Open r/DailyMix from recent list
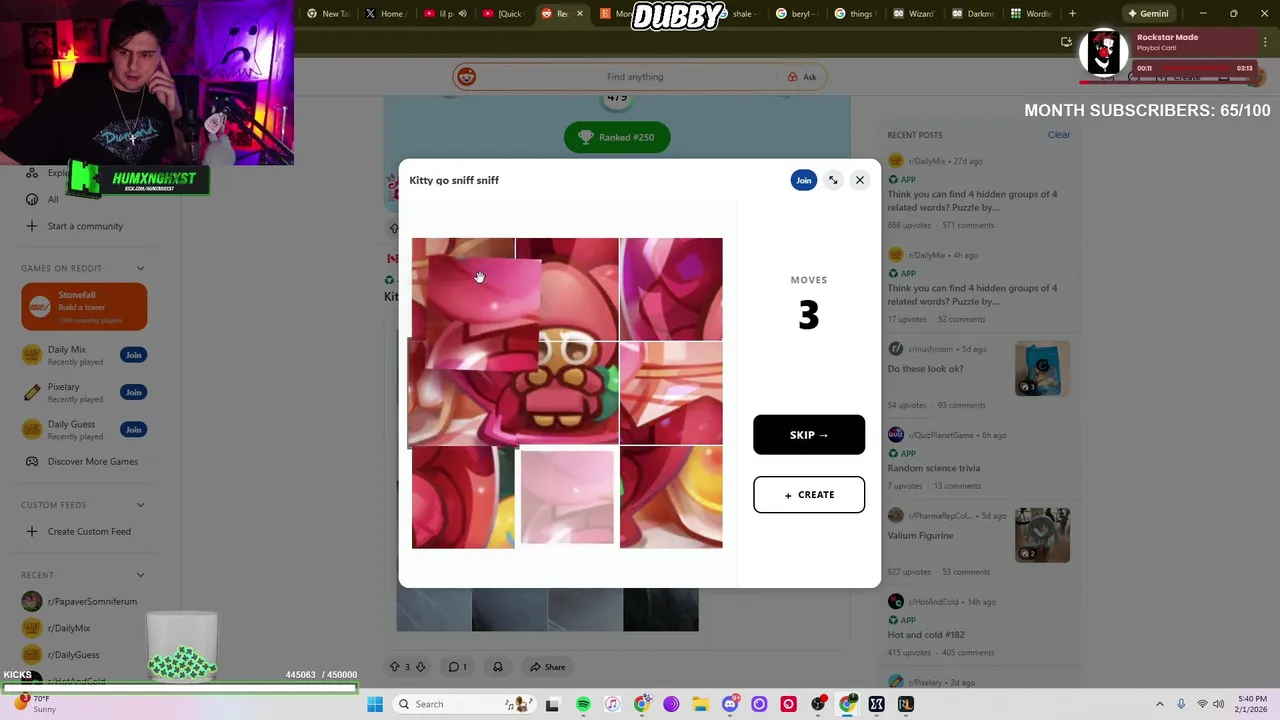The height and width of the screenshot is (720, 1280). [x=69, y=629]
